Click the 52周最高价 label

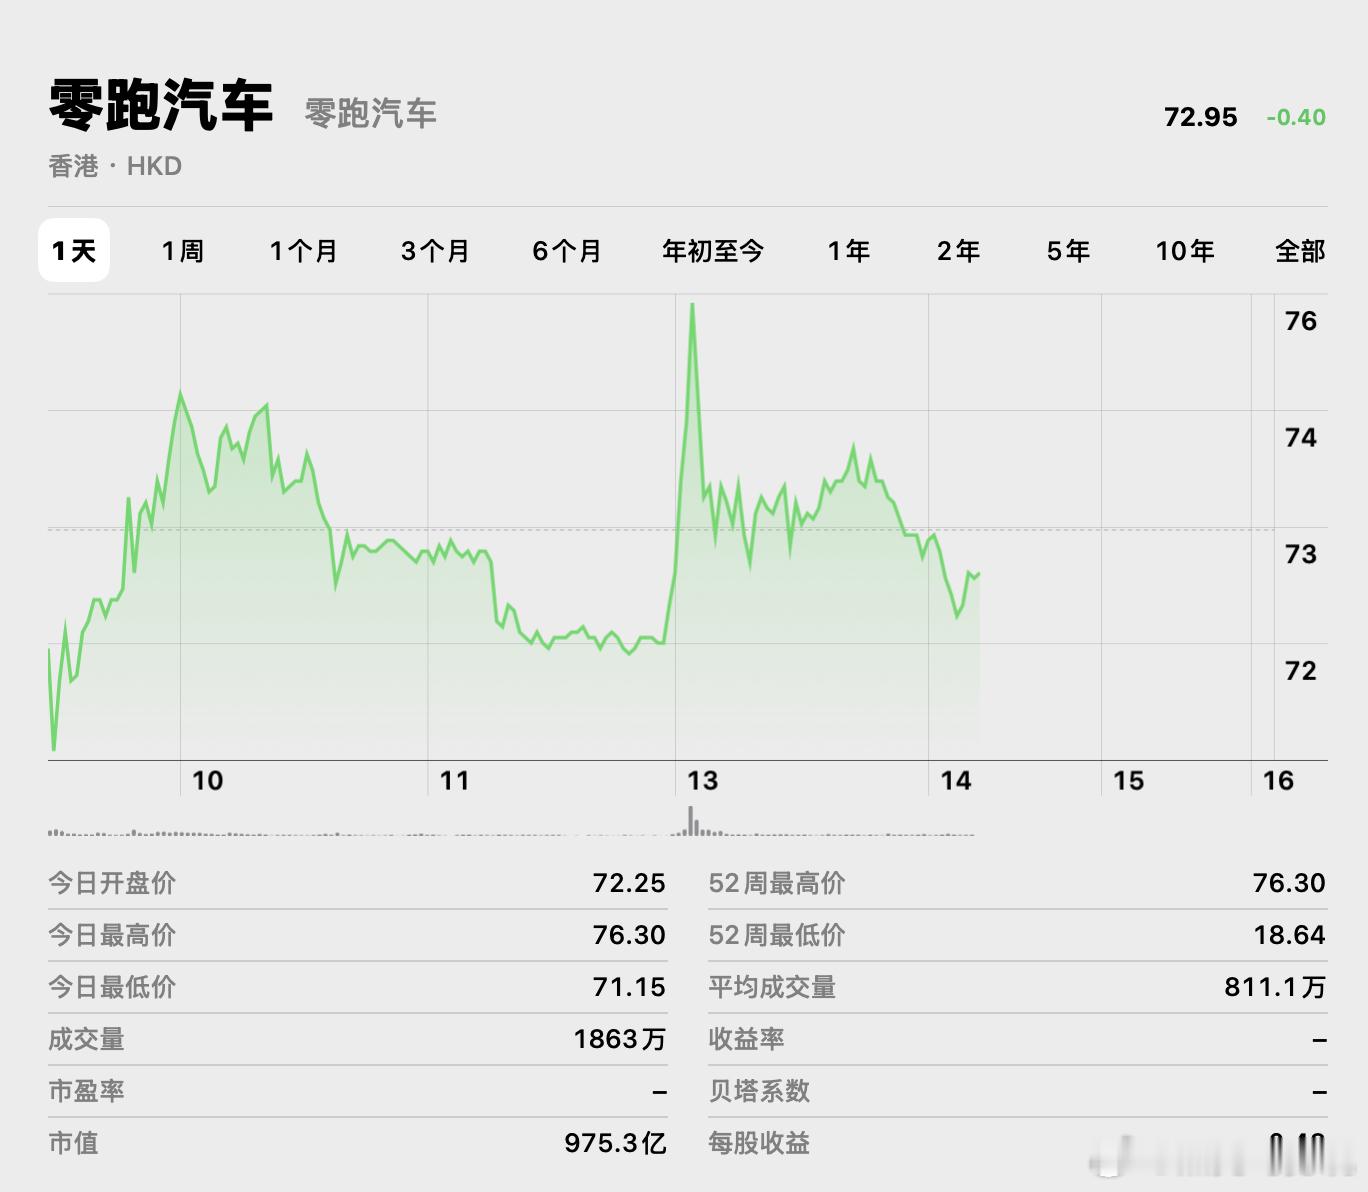pos(777,883)
